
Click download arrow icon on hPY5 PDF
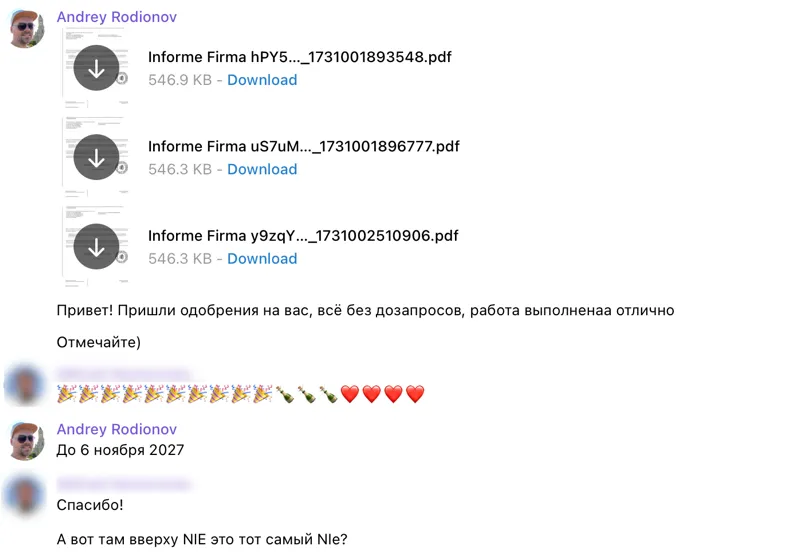click(96, 68)
